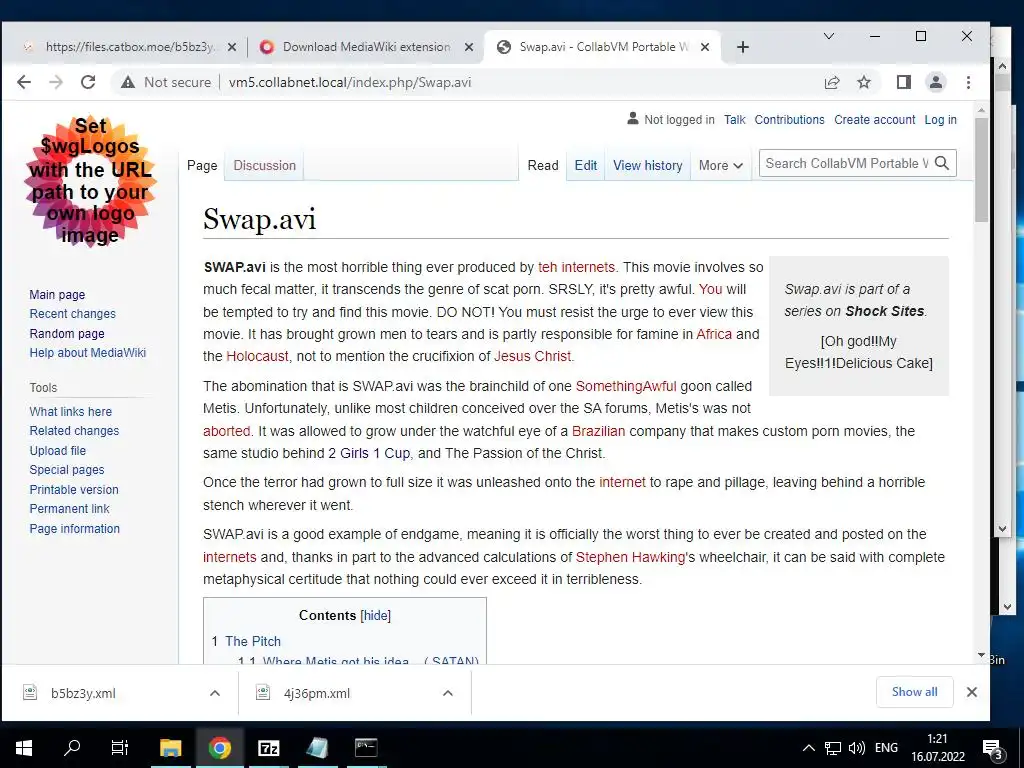This screenshot has height=768, width=1024.
Task: Click the browser forward arrow
Action: coord(56,82)
